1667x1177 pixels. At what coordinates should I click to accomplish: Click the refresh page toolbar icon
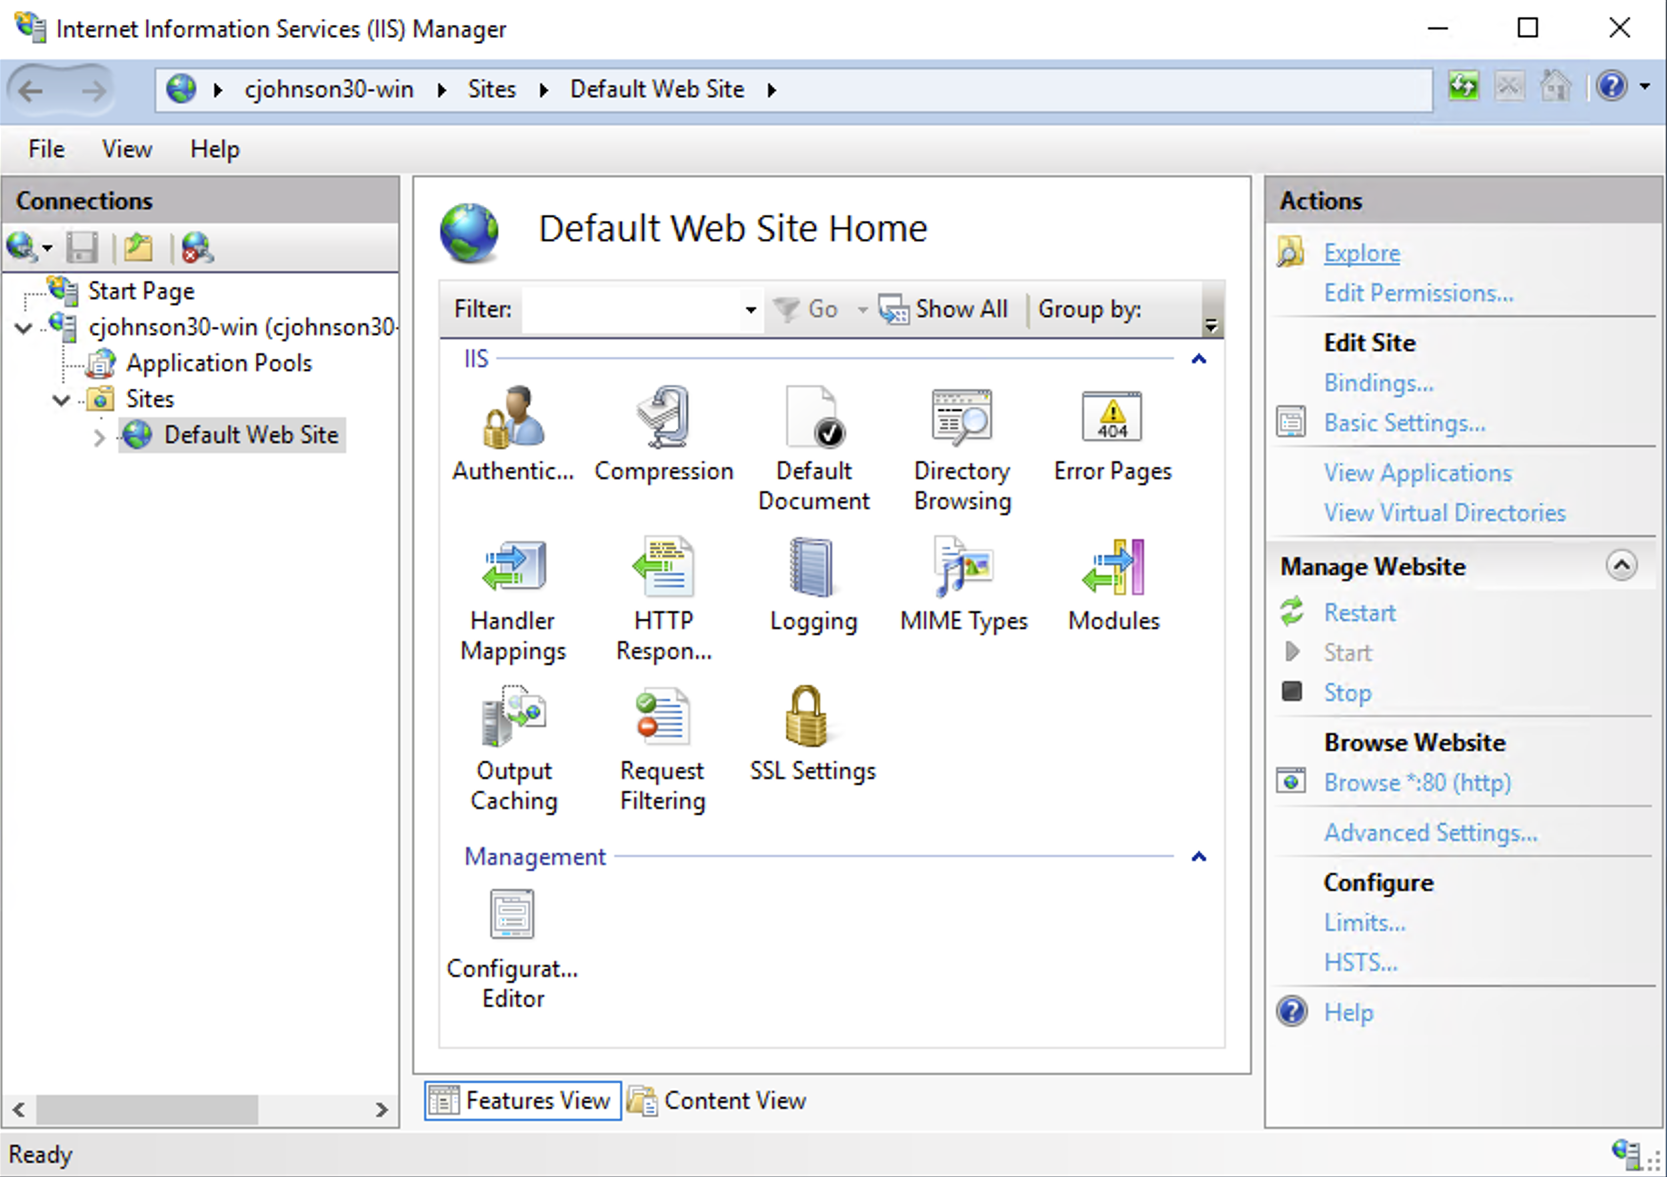tap(1463, 87)
